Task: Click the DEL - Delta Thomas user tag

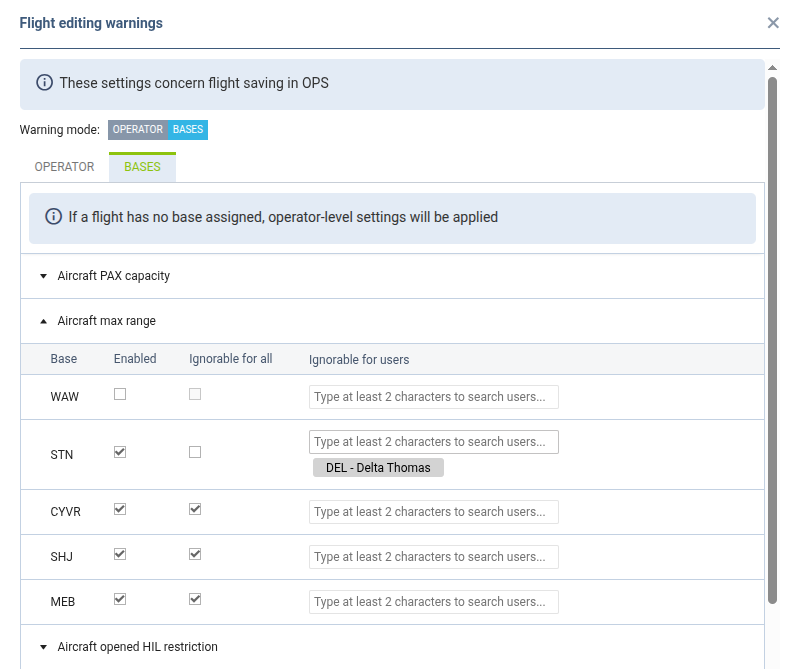Action: click(x=378, y=468)
